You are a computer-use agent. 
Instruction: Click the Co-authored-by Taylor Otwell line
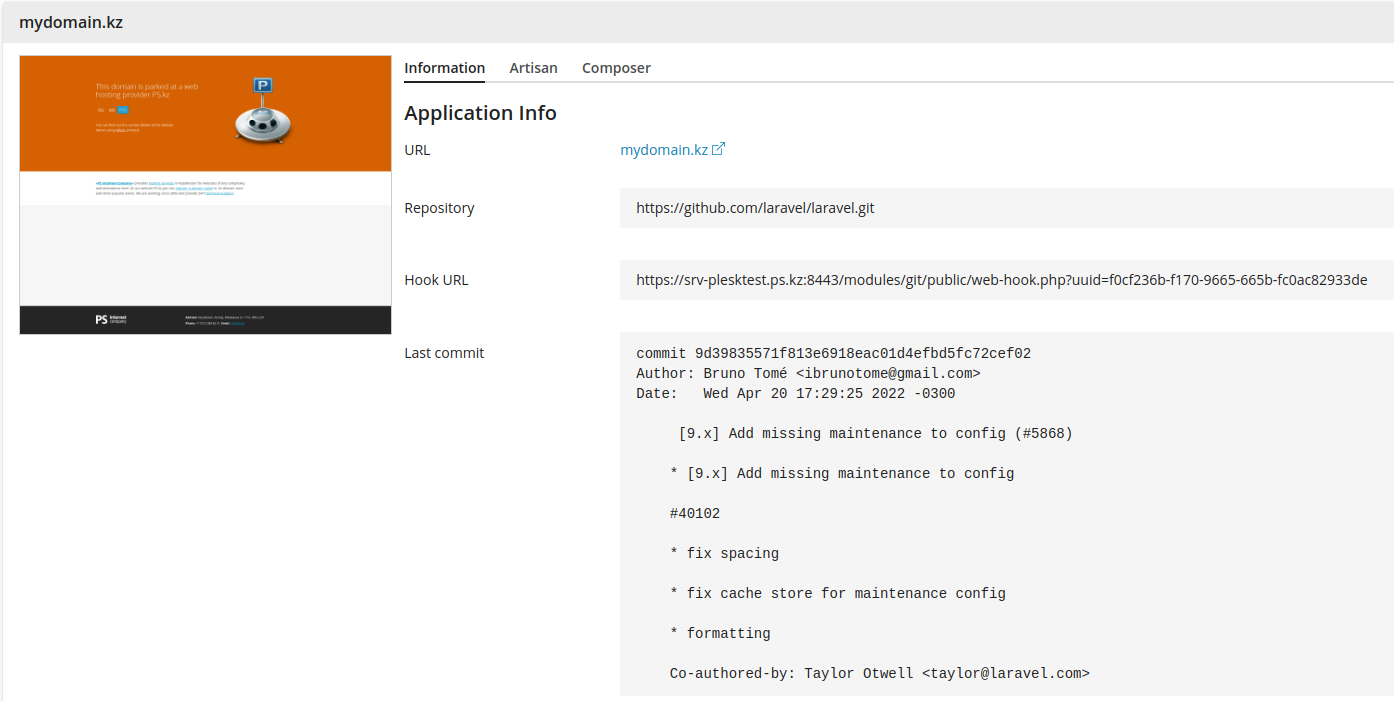pyautogui.click(x=879, y=674)
